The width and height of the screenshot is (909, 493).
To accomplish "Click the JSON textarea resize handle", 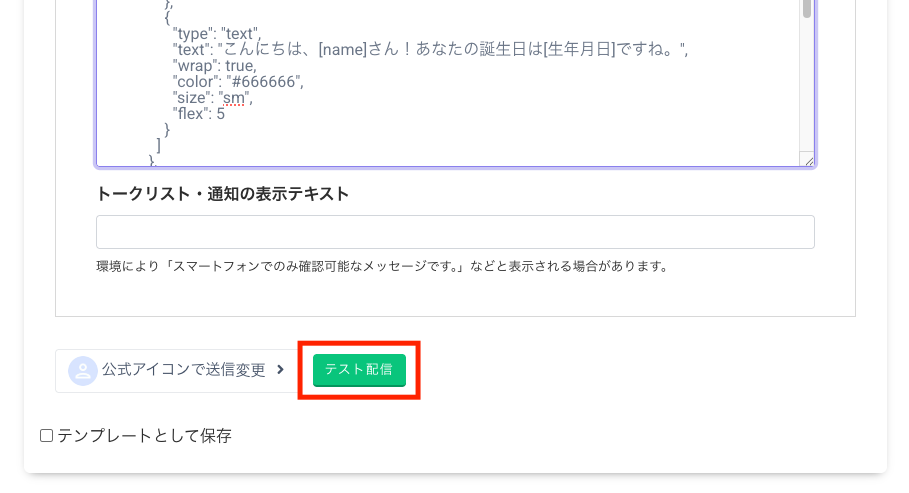I will [x=808, y=160].
